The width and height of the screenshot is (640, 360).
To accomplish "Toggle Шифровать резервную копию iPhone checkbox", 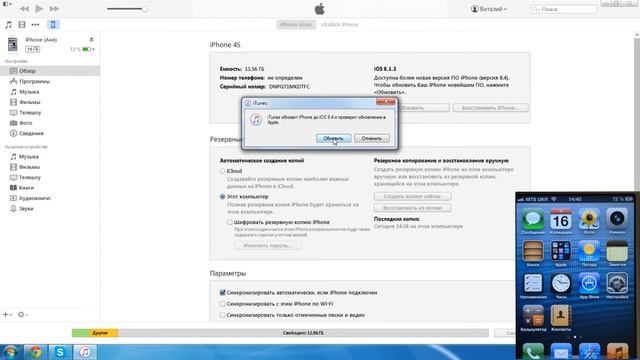I will click(x=230, y=222).
